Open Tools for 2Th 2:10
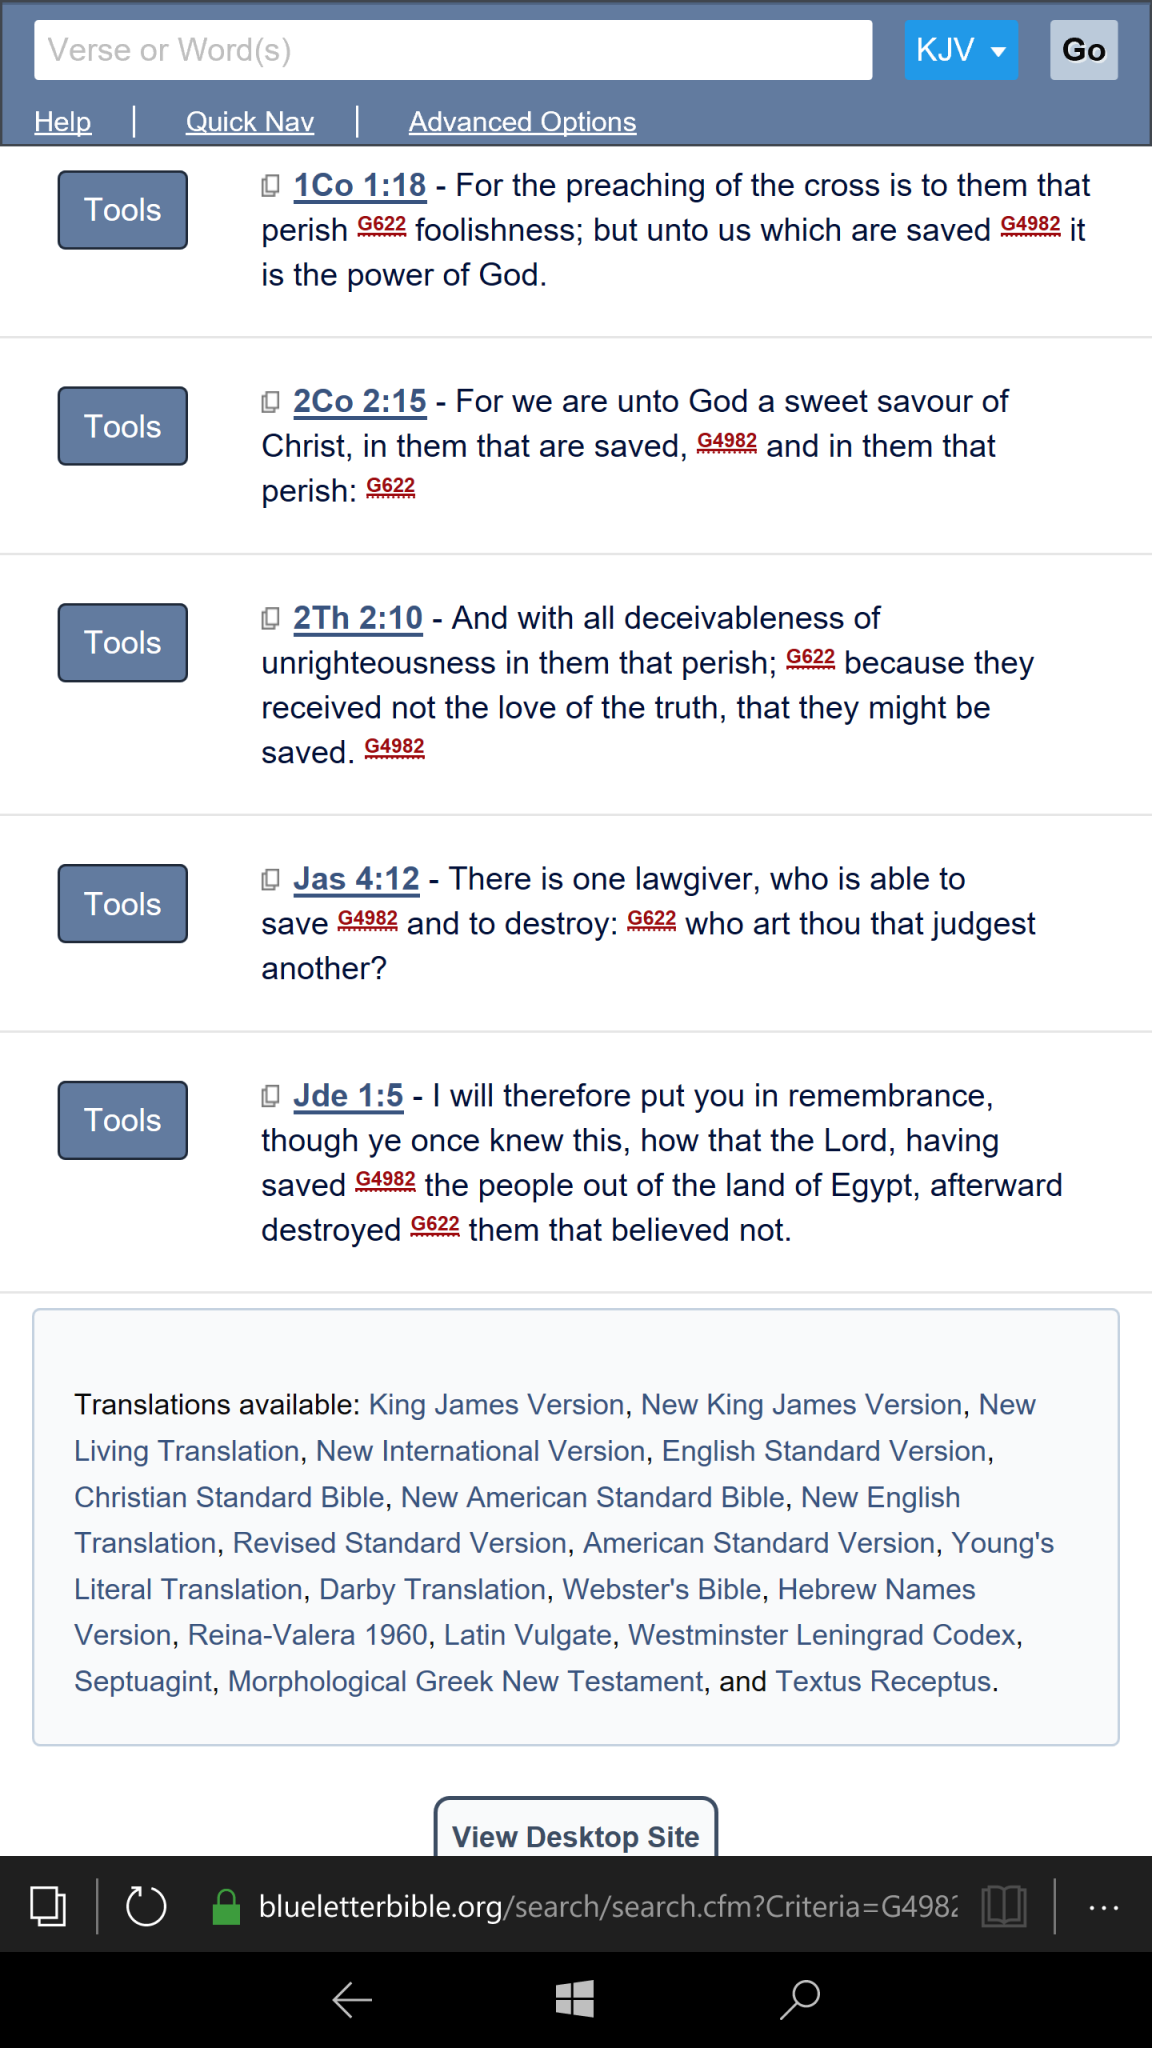The height and width of the screenshot is (2048, 1152). (123, 643)
